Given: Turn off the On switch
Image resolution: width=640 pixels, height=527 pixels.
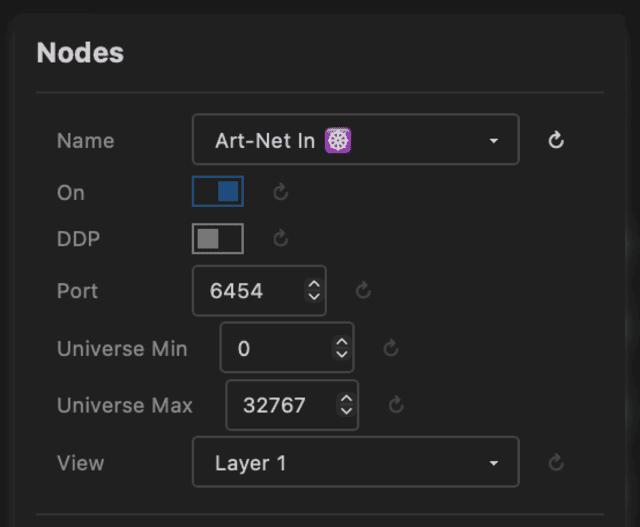Looking at the screenshot, I should [x=218, y=191].
